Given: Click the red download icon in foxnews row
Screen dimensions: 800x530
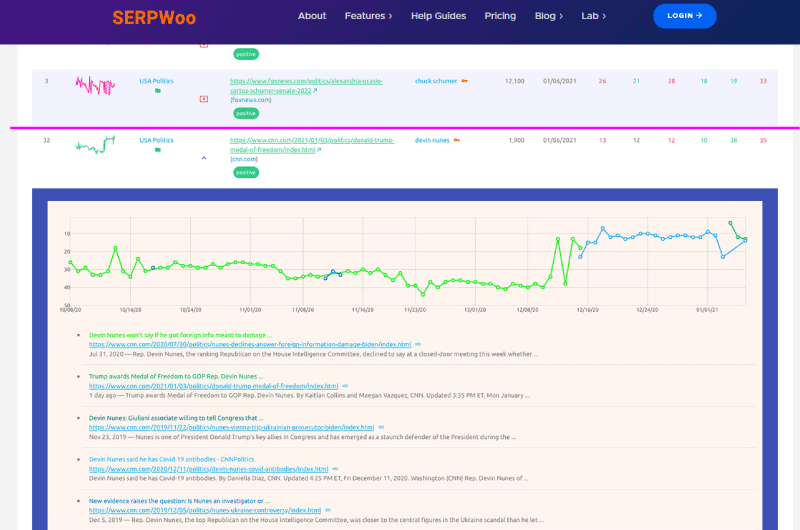Looking at the screenshot, I should click(x=204, y=99).
